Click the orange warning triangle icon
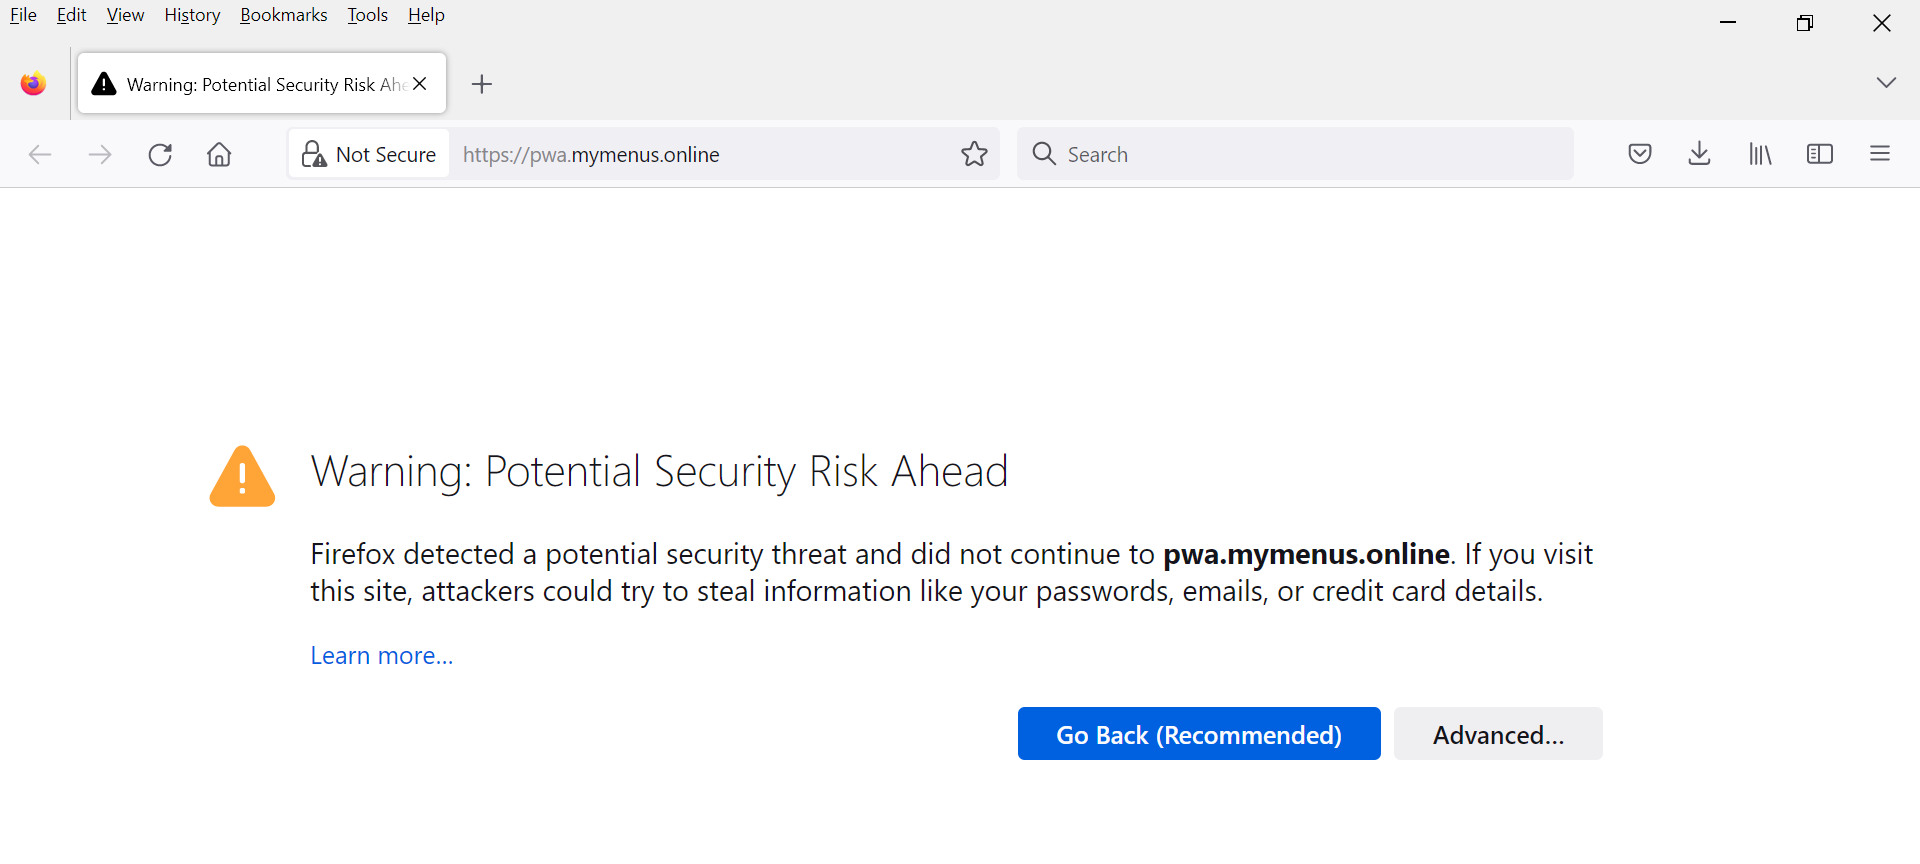1920x864 pixels. point(242,476)
